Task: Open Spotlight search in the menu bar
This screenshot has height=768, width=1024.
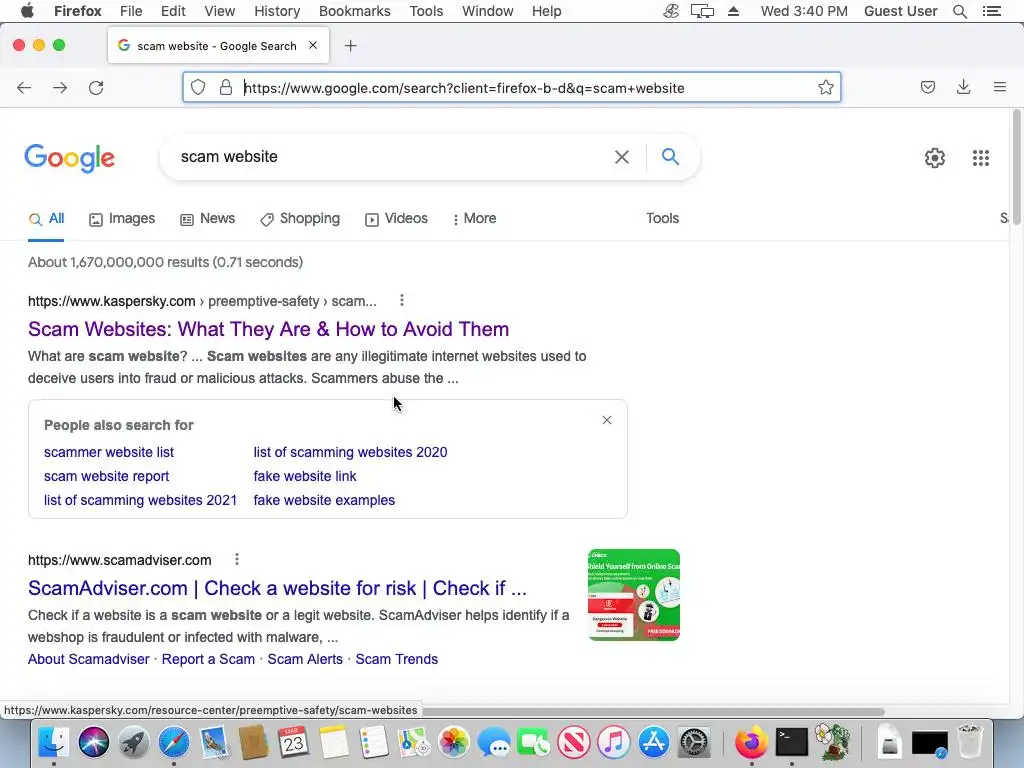Action: (960, 11)
